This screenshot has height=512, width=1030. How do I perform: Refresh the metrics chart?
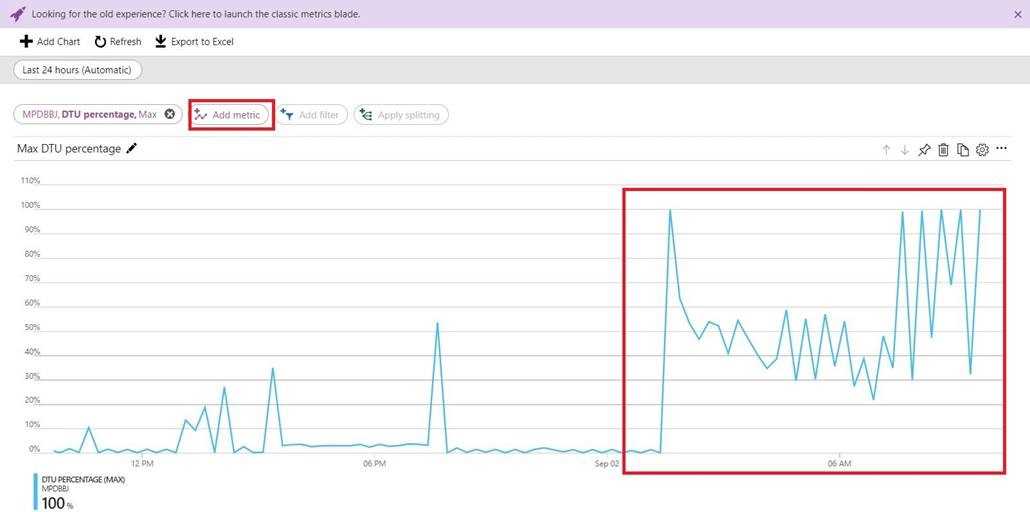(118, 41)
